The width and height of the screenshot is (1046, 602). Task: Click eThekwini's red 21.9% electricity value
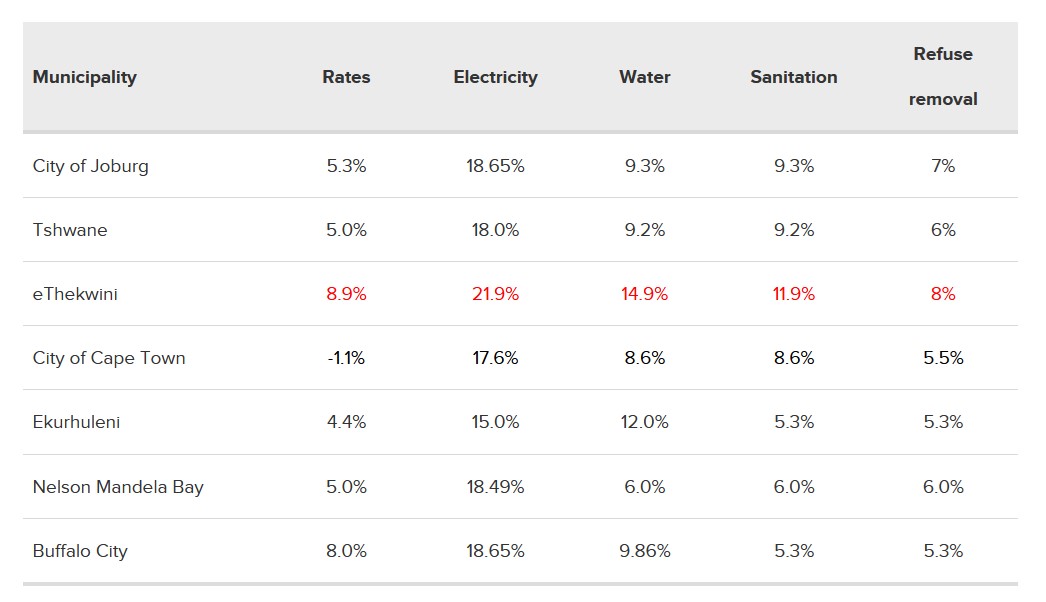[x=495, y=294]
